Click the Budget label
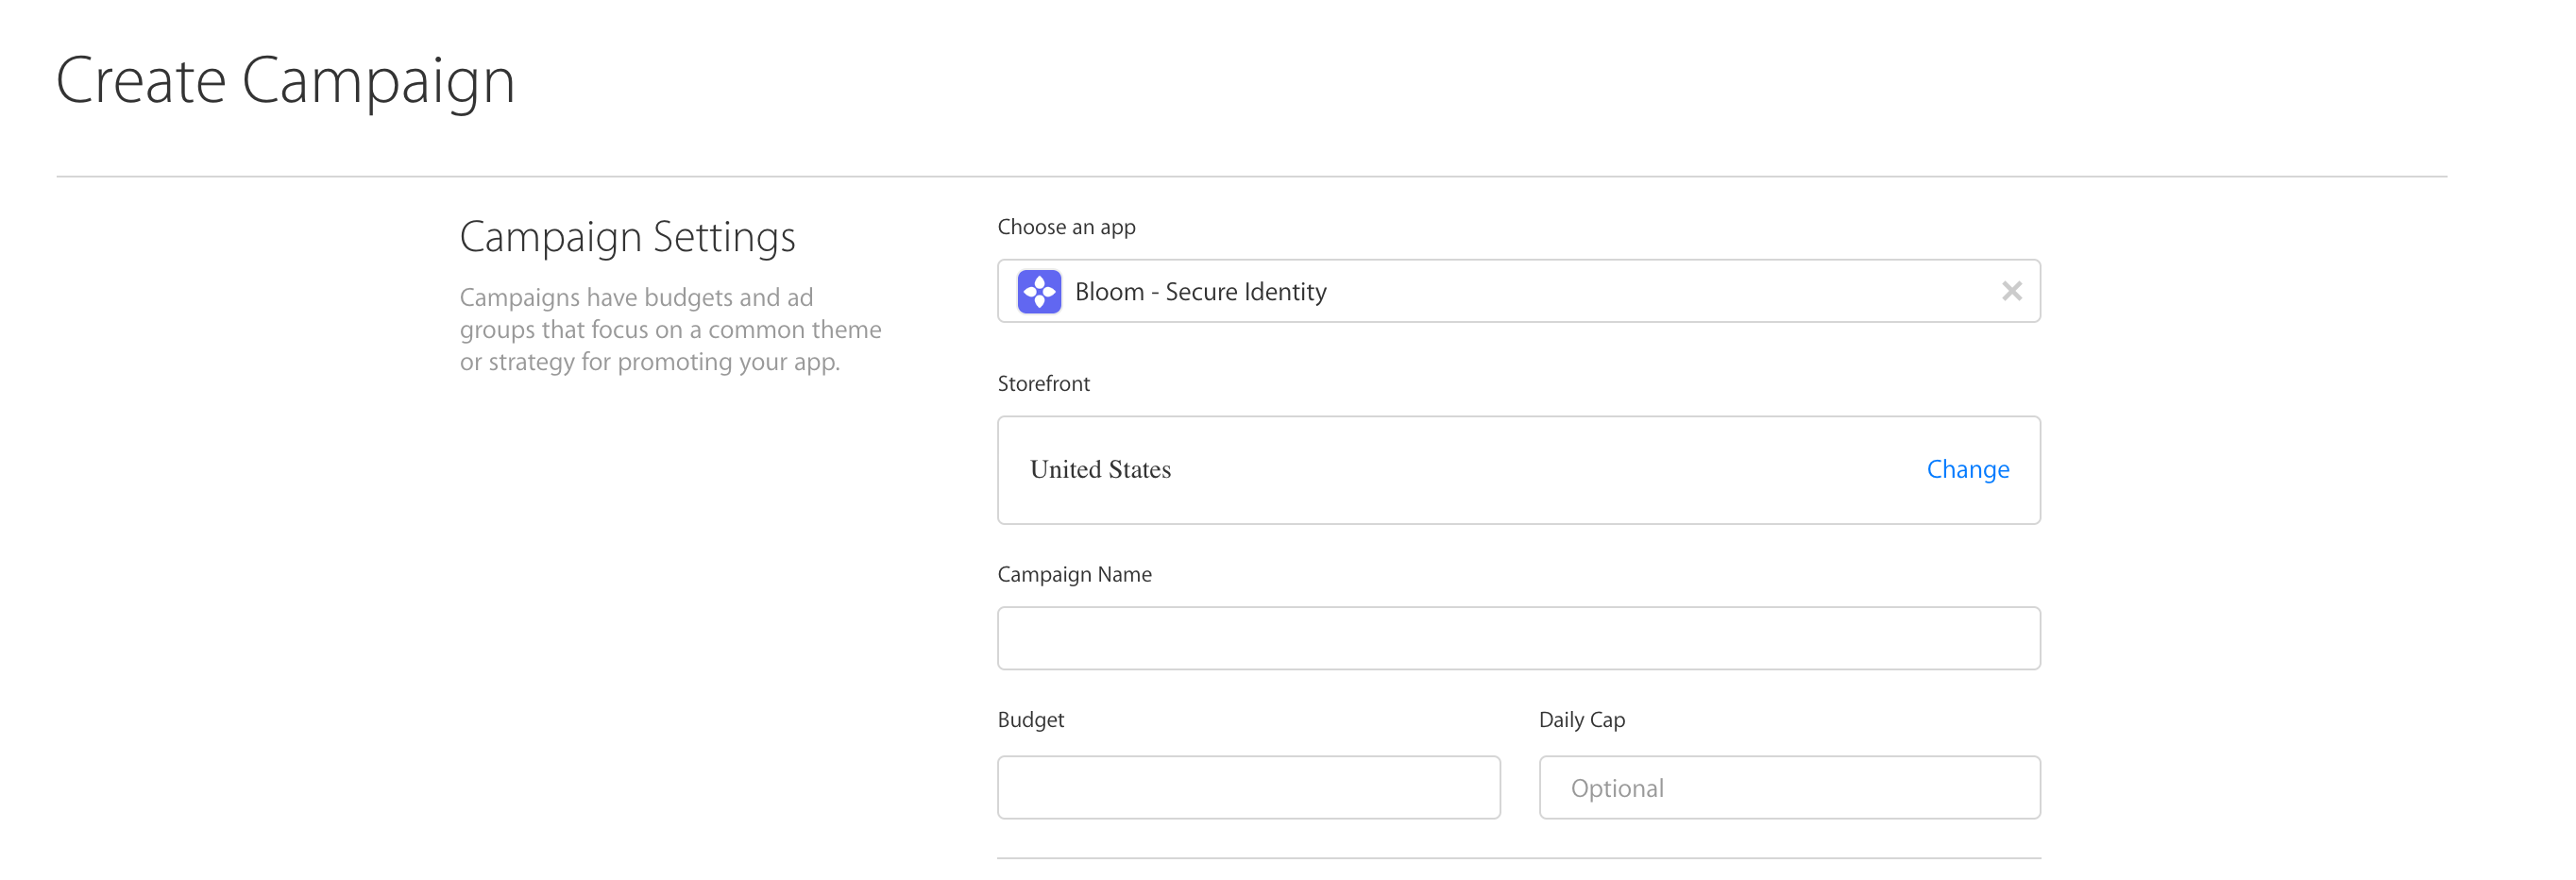This screenshot has height=880, width=2576. [x=1030, y=720]
